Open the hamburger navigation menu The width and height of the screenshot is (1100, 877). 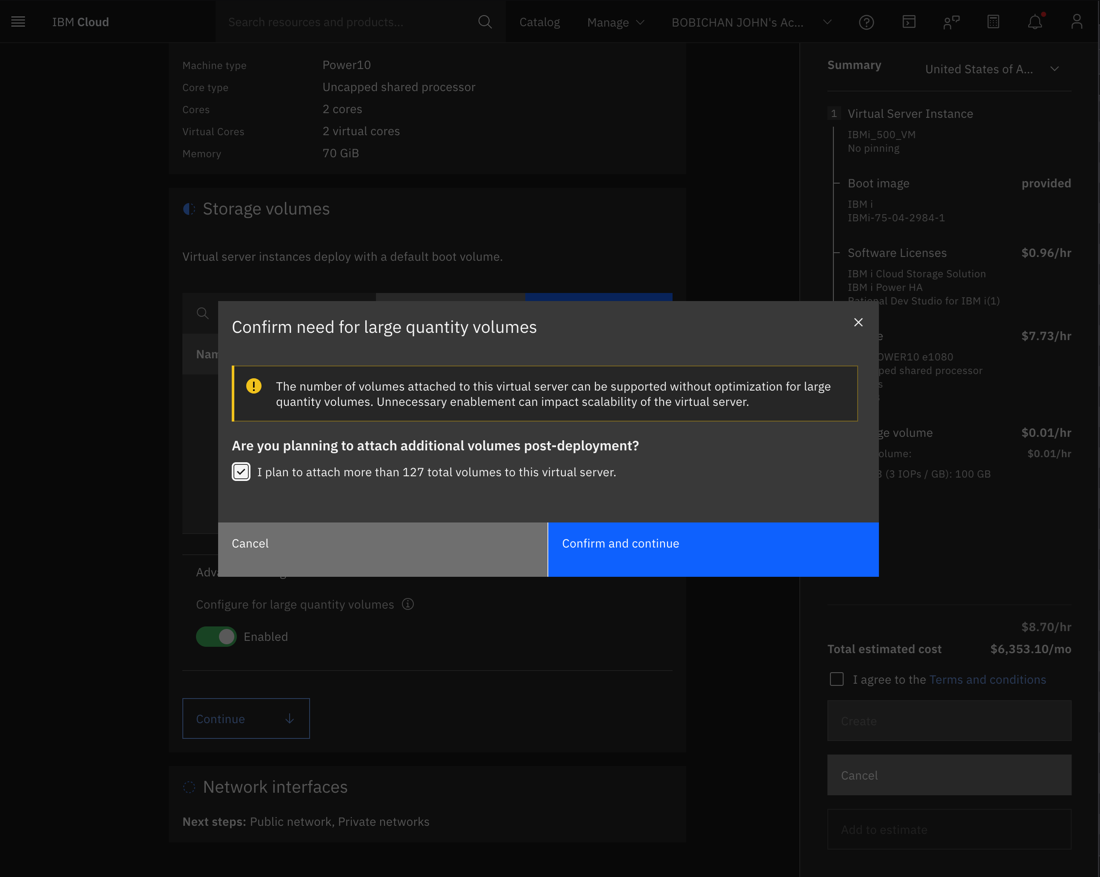click(18, 21)
